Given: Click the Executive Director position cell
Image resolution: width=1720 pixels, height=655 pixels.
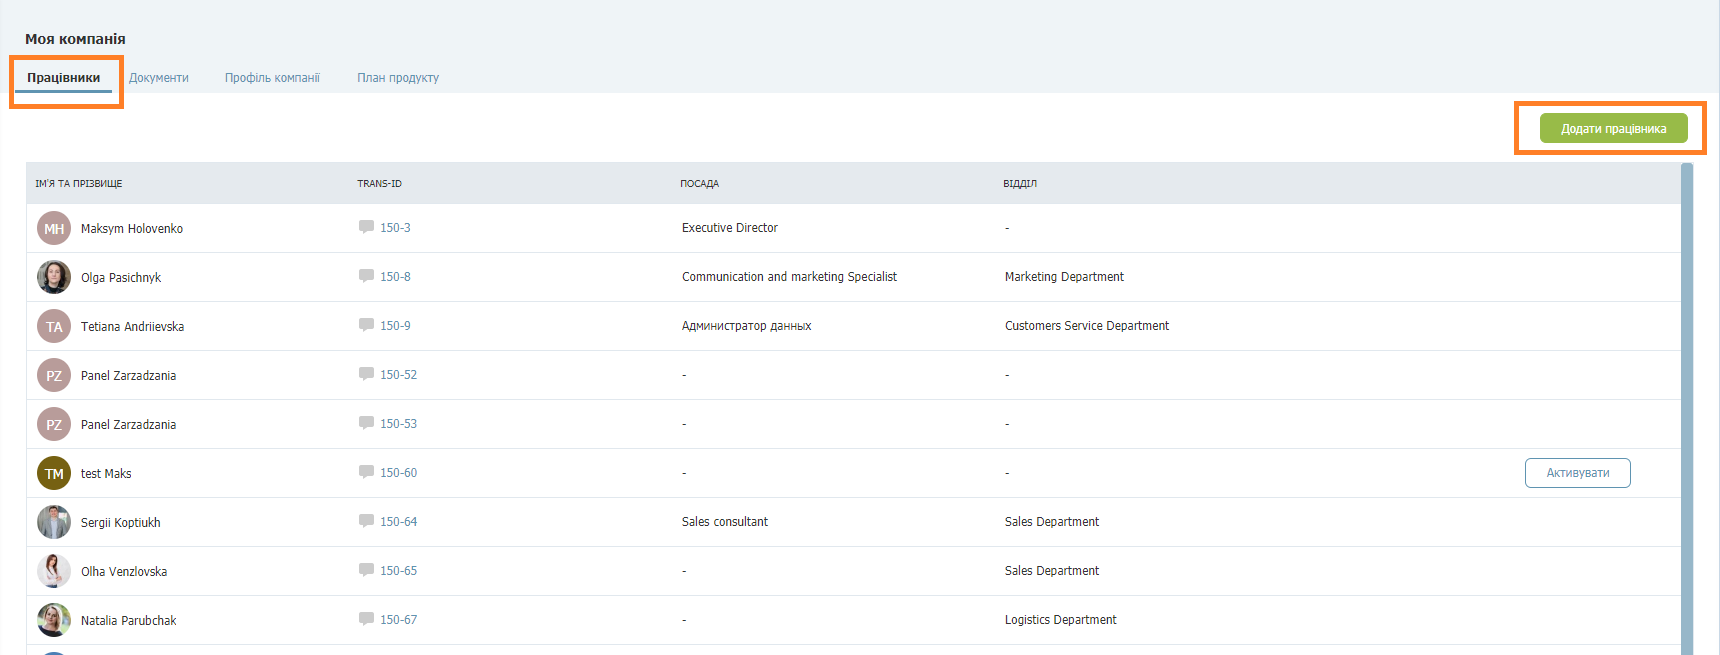Looking at the screenshot, I should click(x=730, y=228).
